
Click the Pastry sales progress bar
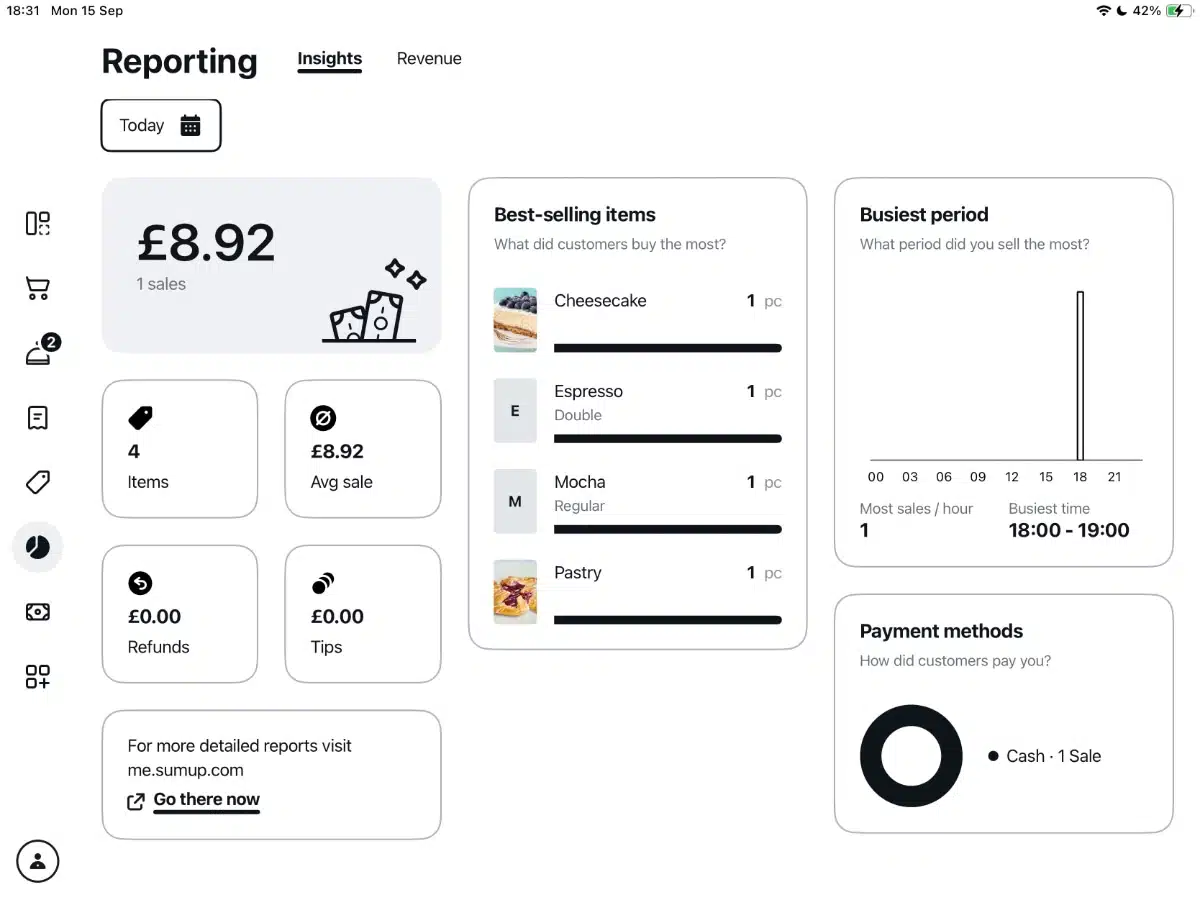click(667, 619)
